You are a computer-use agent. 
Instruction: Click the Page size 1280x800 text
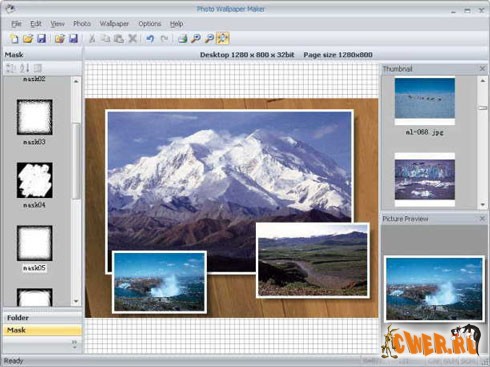338,55
